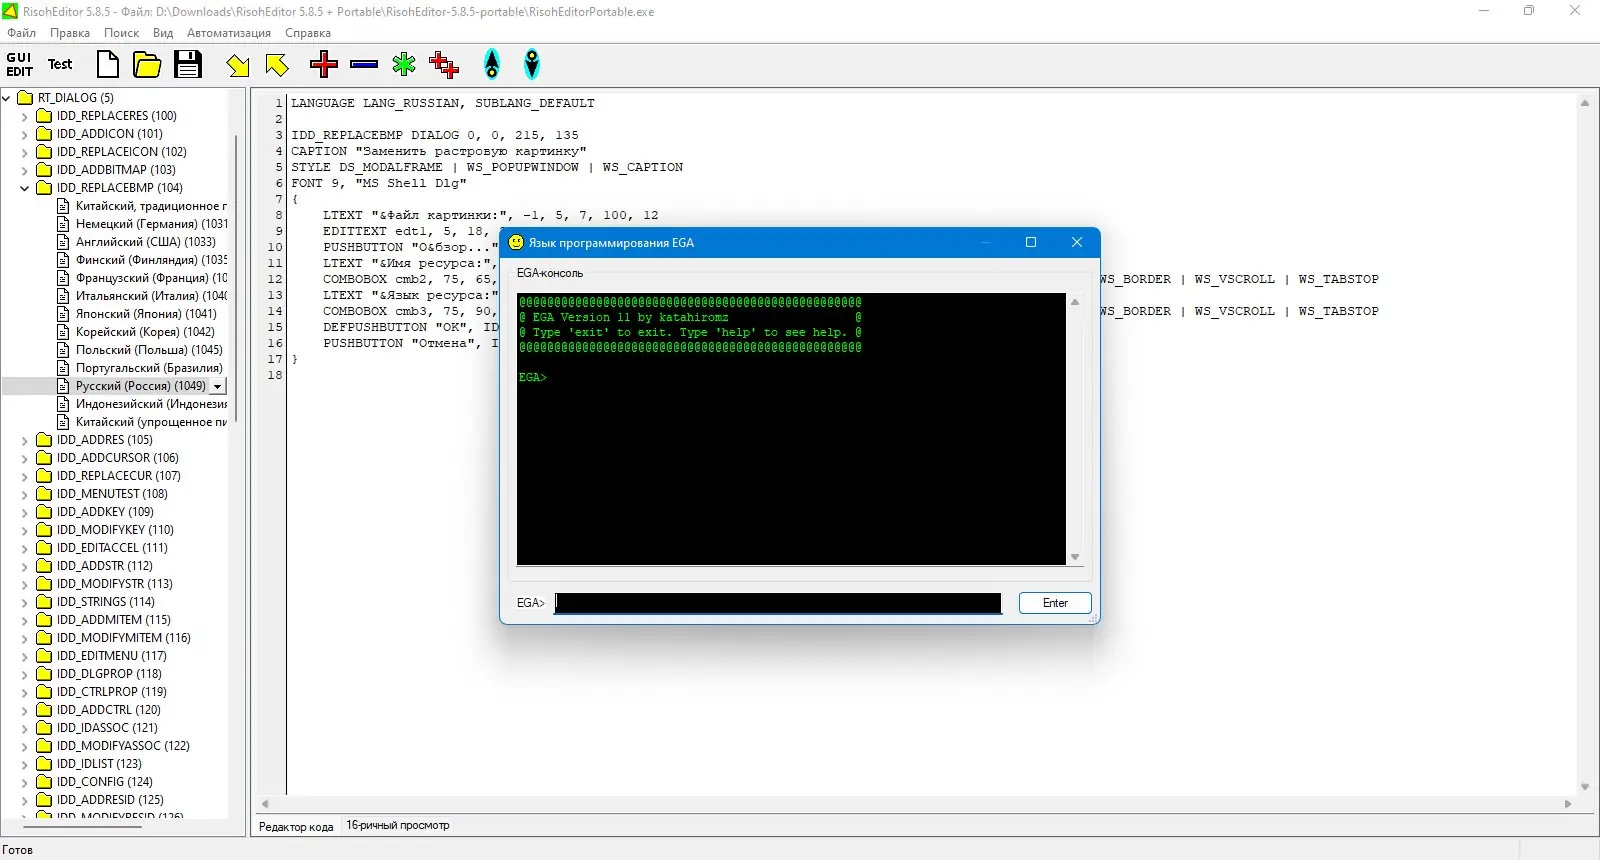
Task: Expand the IDD_ADDRES (105) node
Action: 25,440
